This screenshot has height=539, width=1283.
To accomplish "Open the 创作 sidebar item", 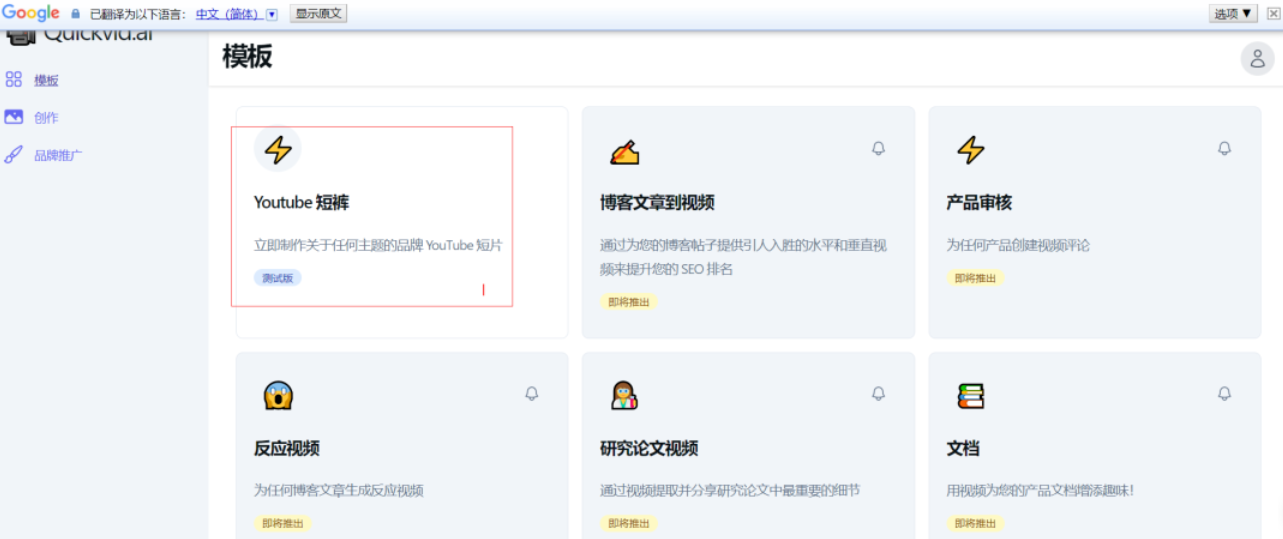I will pos(46,118).
